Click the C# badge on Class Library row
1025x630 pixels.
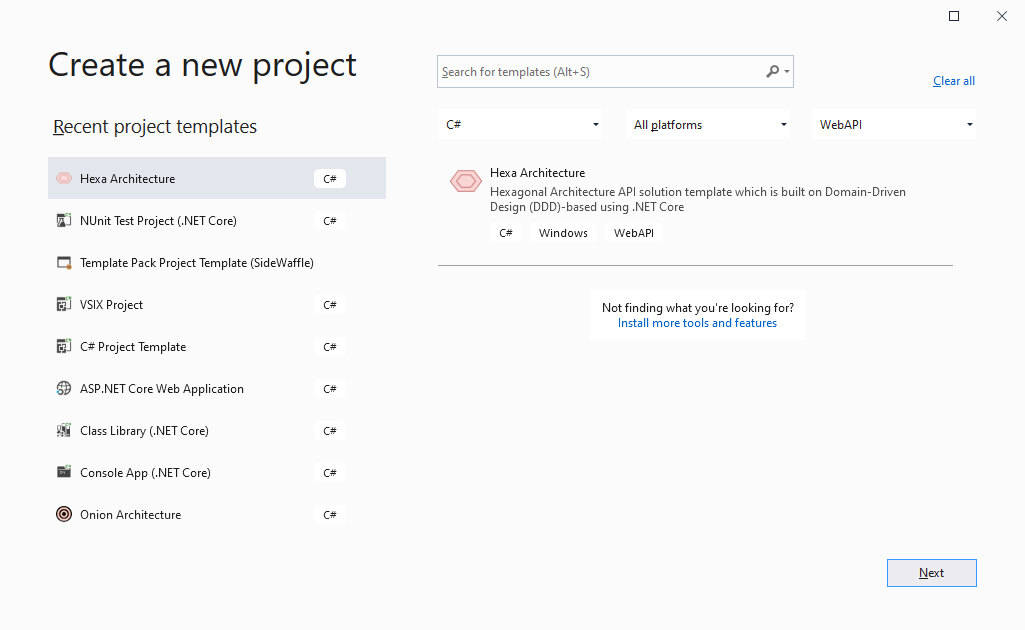(329, 431)
